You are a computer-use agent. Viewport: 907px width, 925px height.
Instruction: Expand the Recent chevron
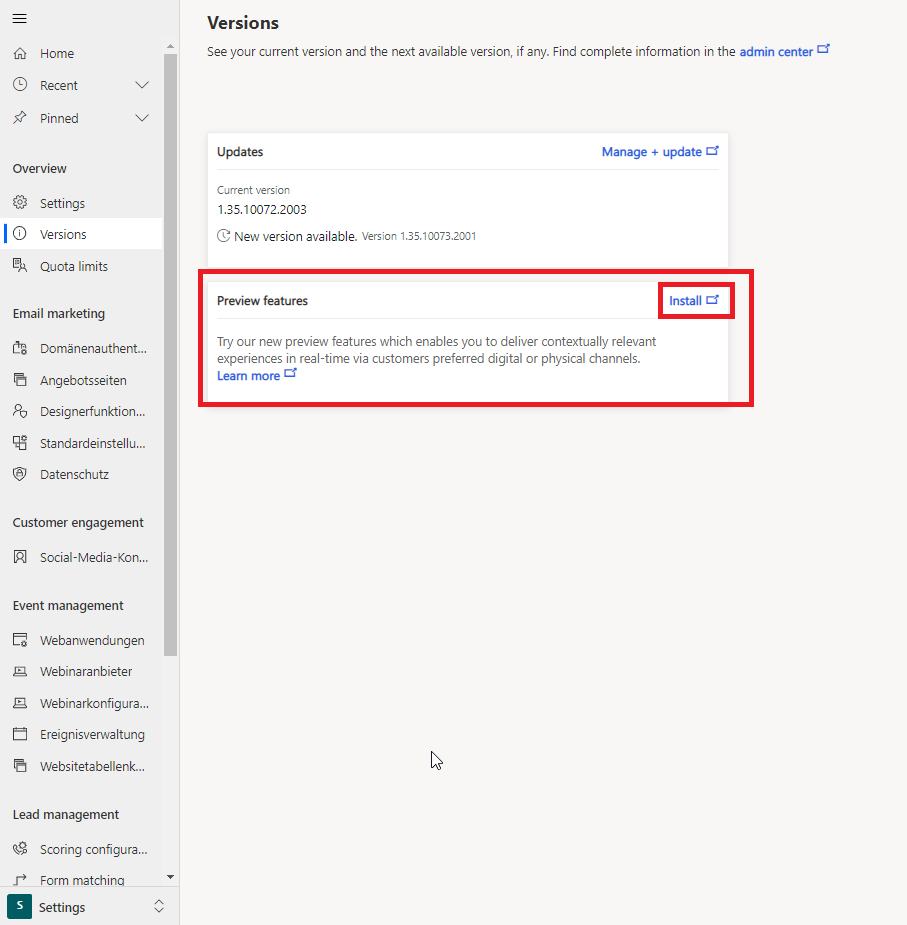(x=142, y=86)
